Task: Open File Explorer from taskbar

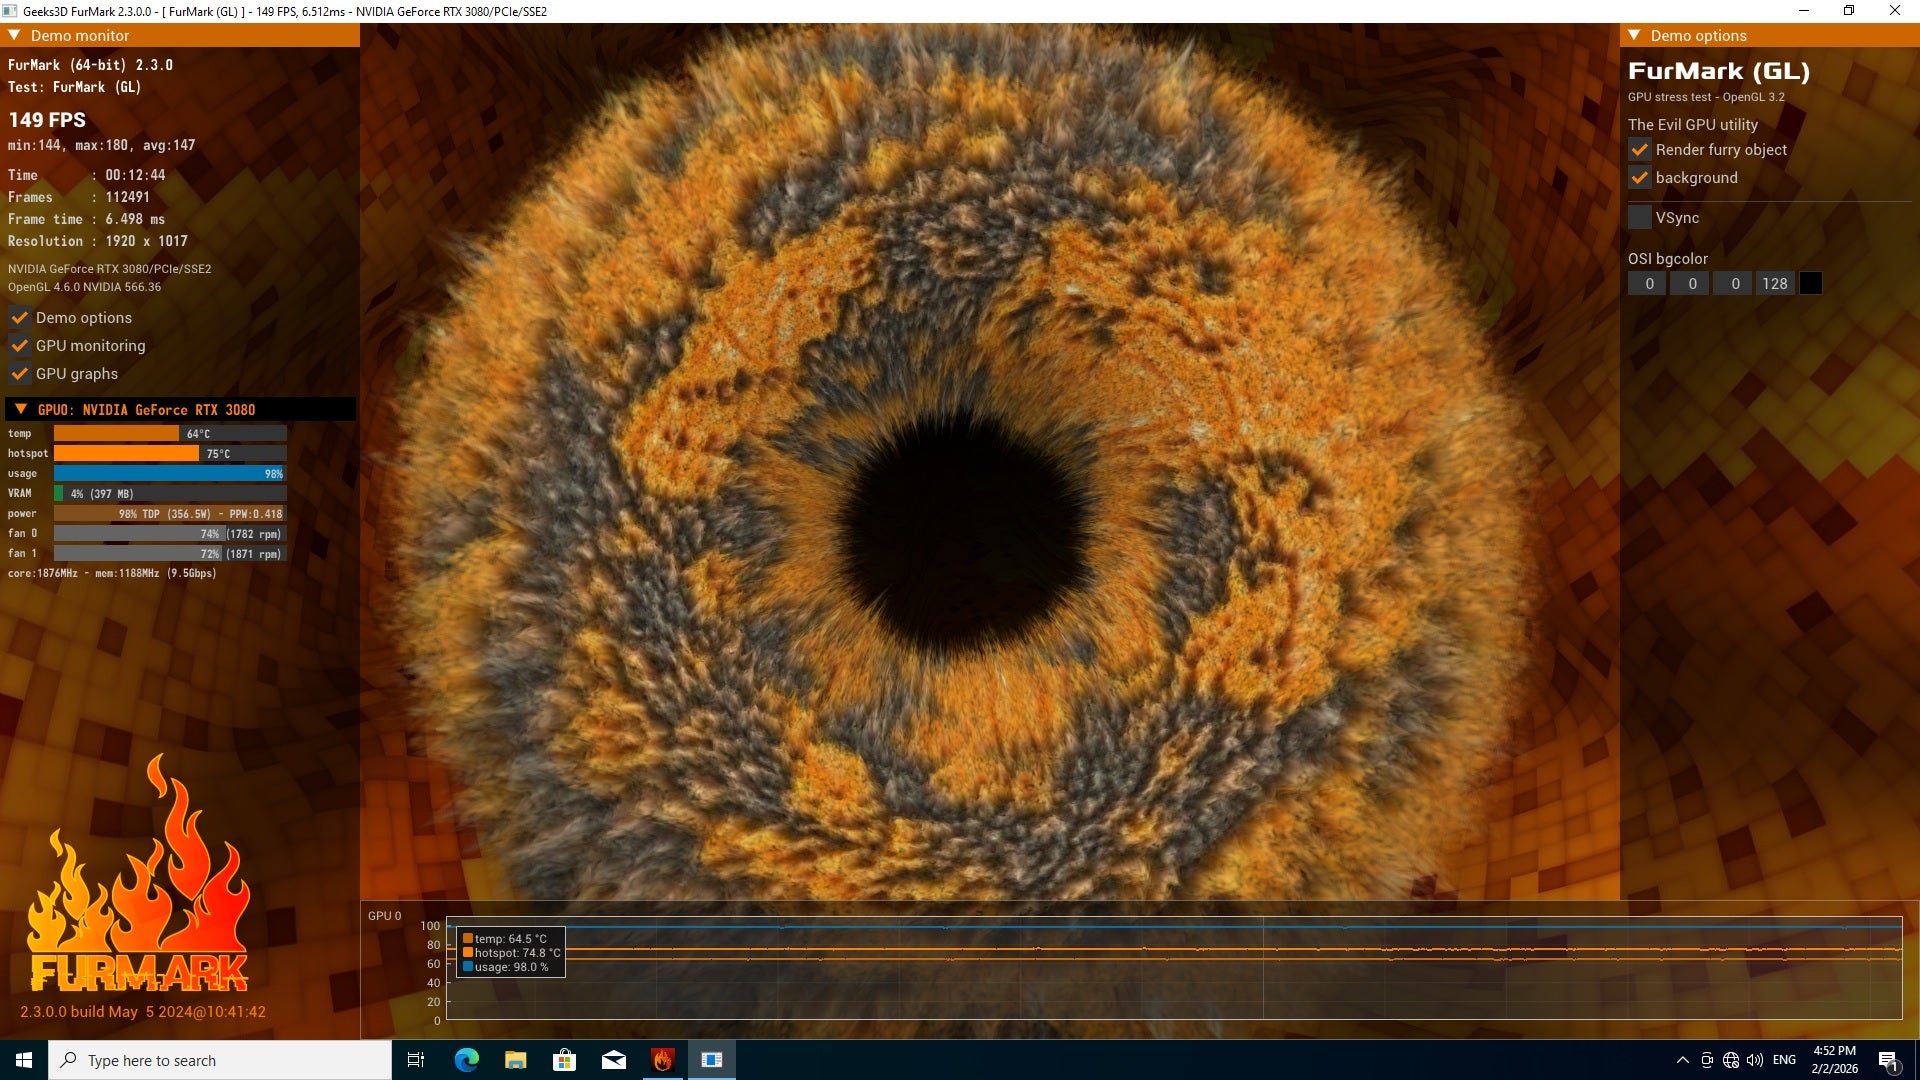Action: [516, 1060]
